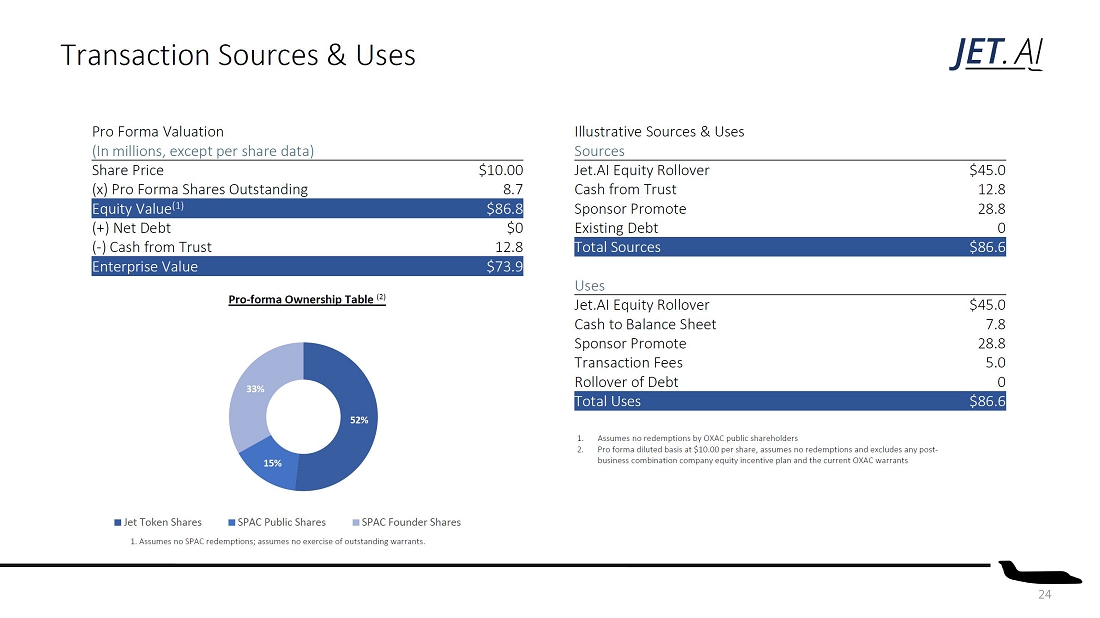Click the Transaction Sources & Uses title
The image size is (1100, 618).
(238, 55)
